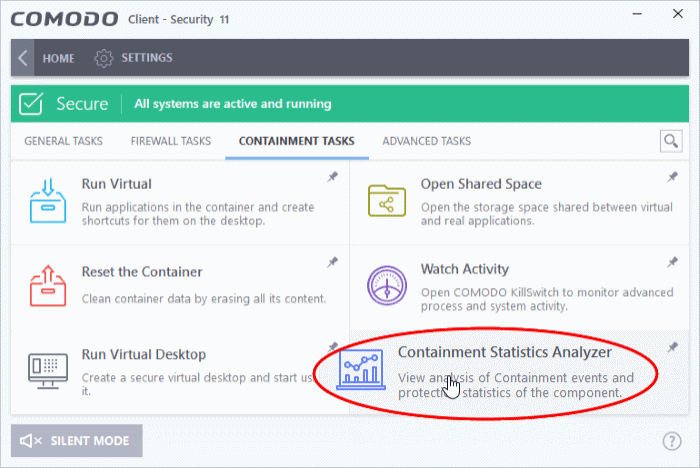Click the Secure checkmark status icon

coord(31,104)
